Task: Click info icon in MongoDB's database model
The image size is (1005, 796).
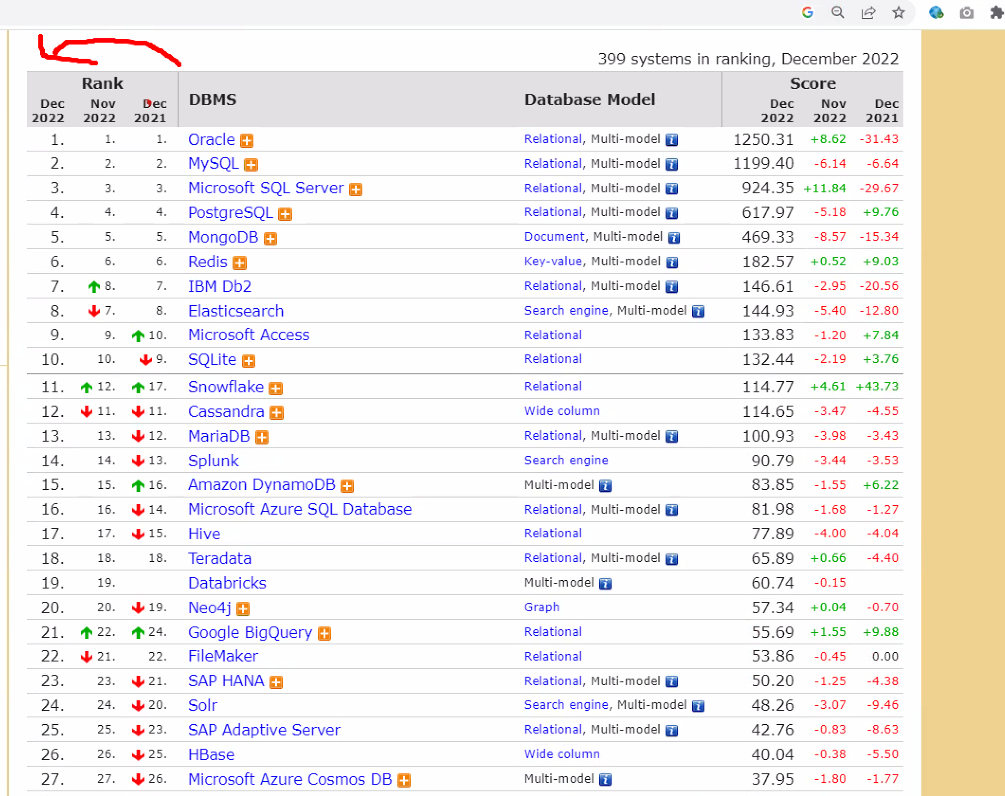Action: click(674, 238)
